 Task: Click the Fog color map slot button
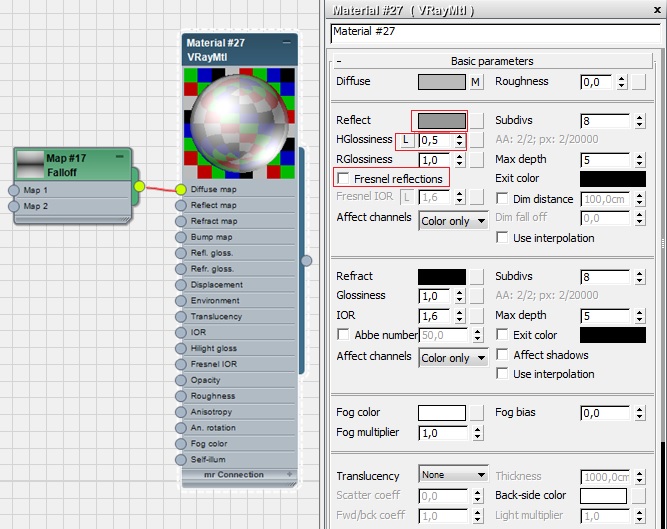pos(476,413)
